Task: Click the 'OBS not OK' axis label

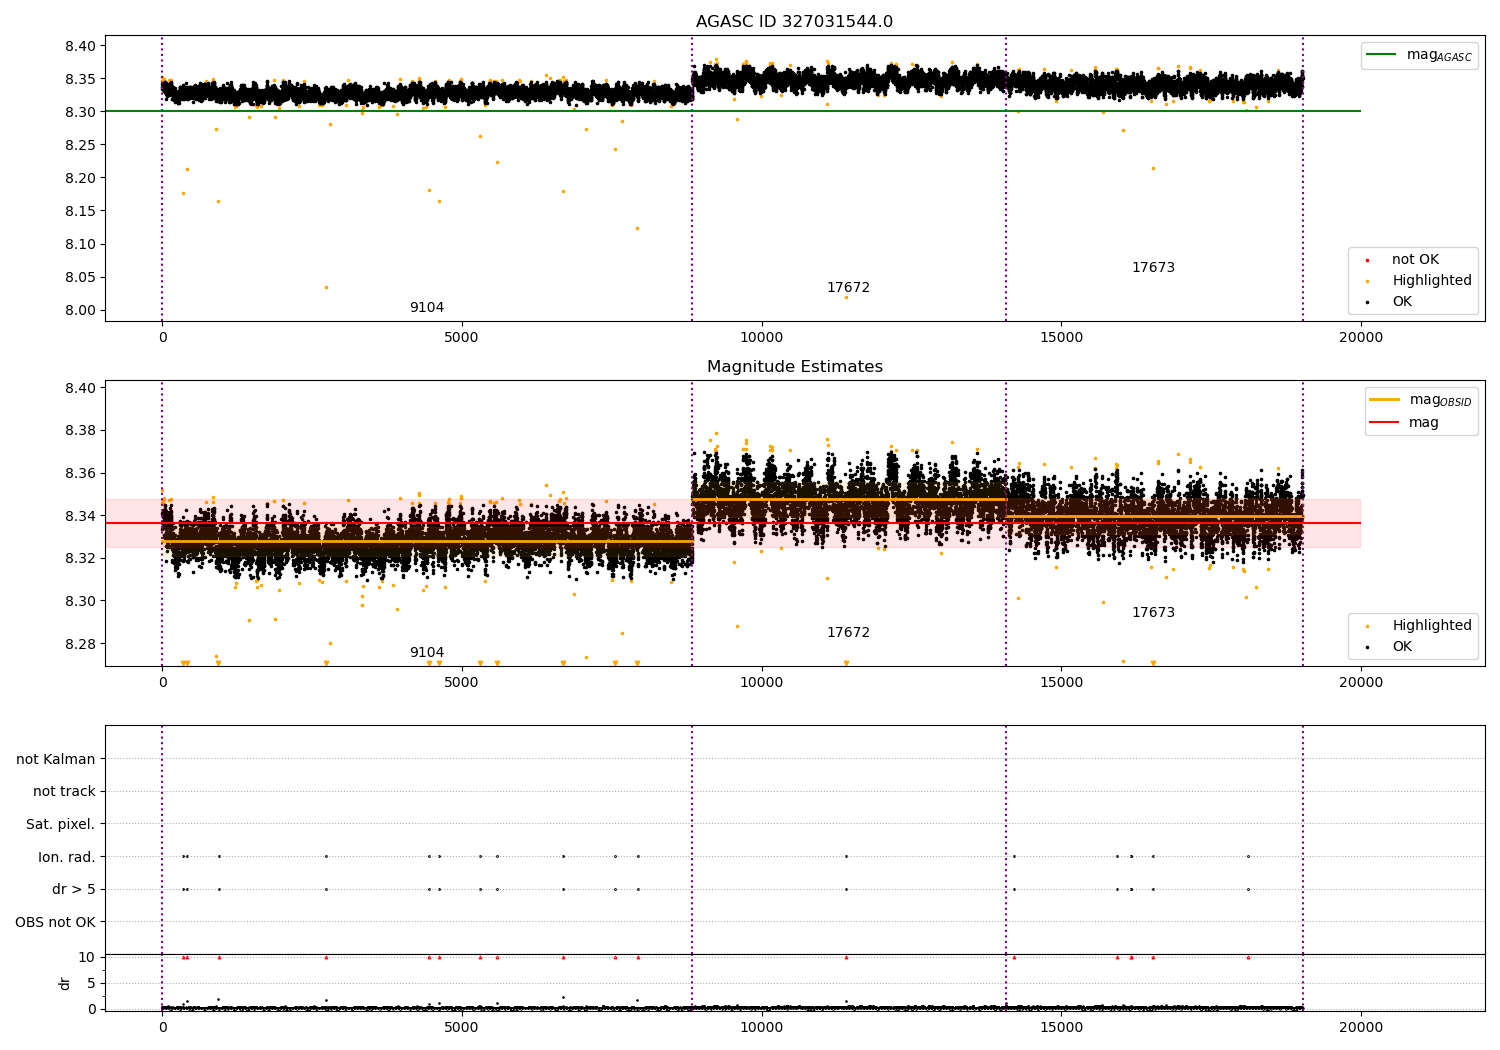Action: (x=55, y=922)
